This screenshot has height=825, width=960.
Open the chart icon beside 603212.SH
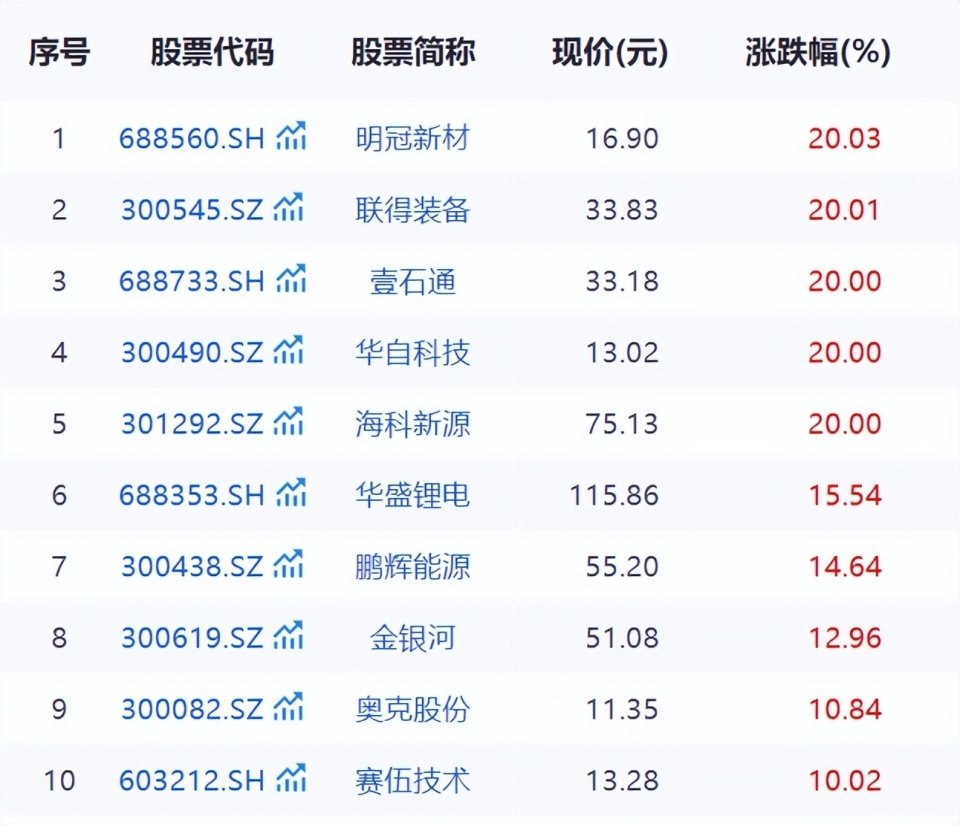290,779
